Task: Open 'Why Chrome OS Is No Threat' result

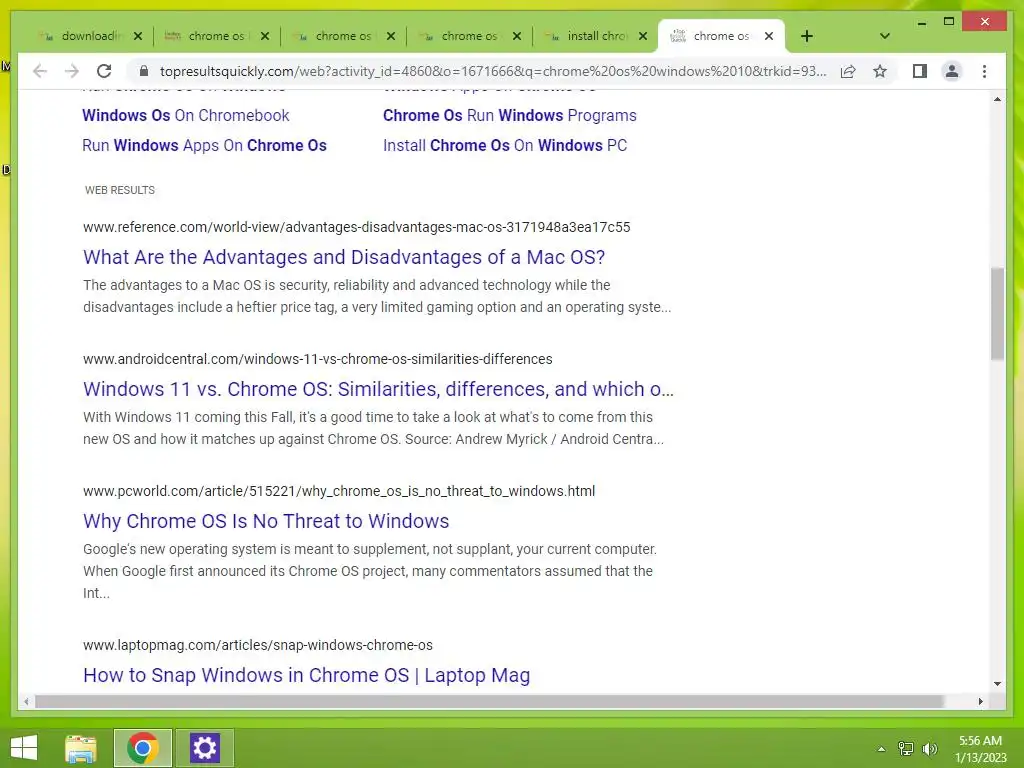Action: 266,521
